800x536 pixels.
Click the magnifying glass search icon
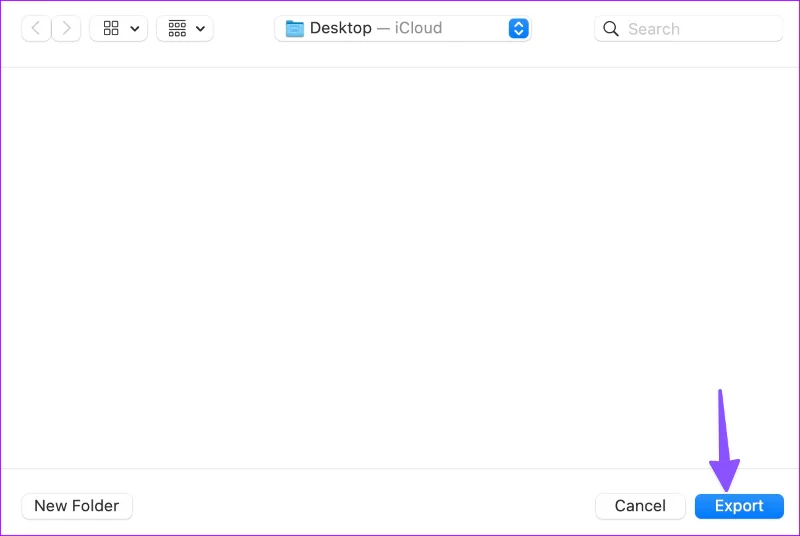coord(611,29)
